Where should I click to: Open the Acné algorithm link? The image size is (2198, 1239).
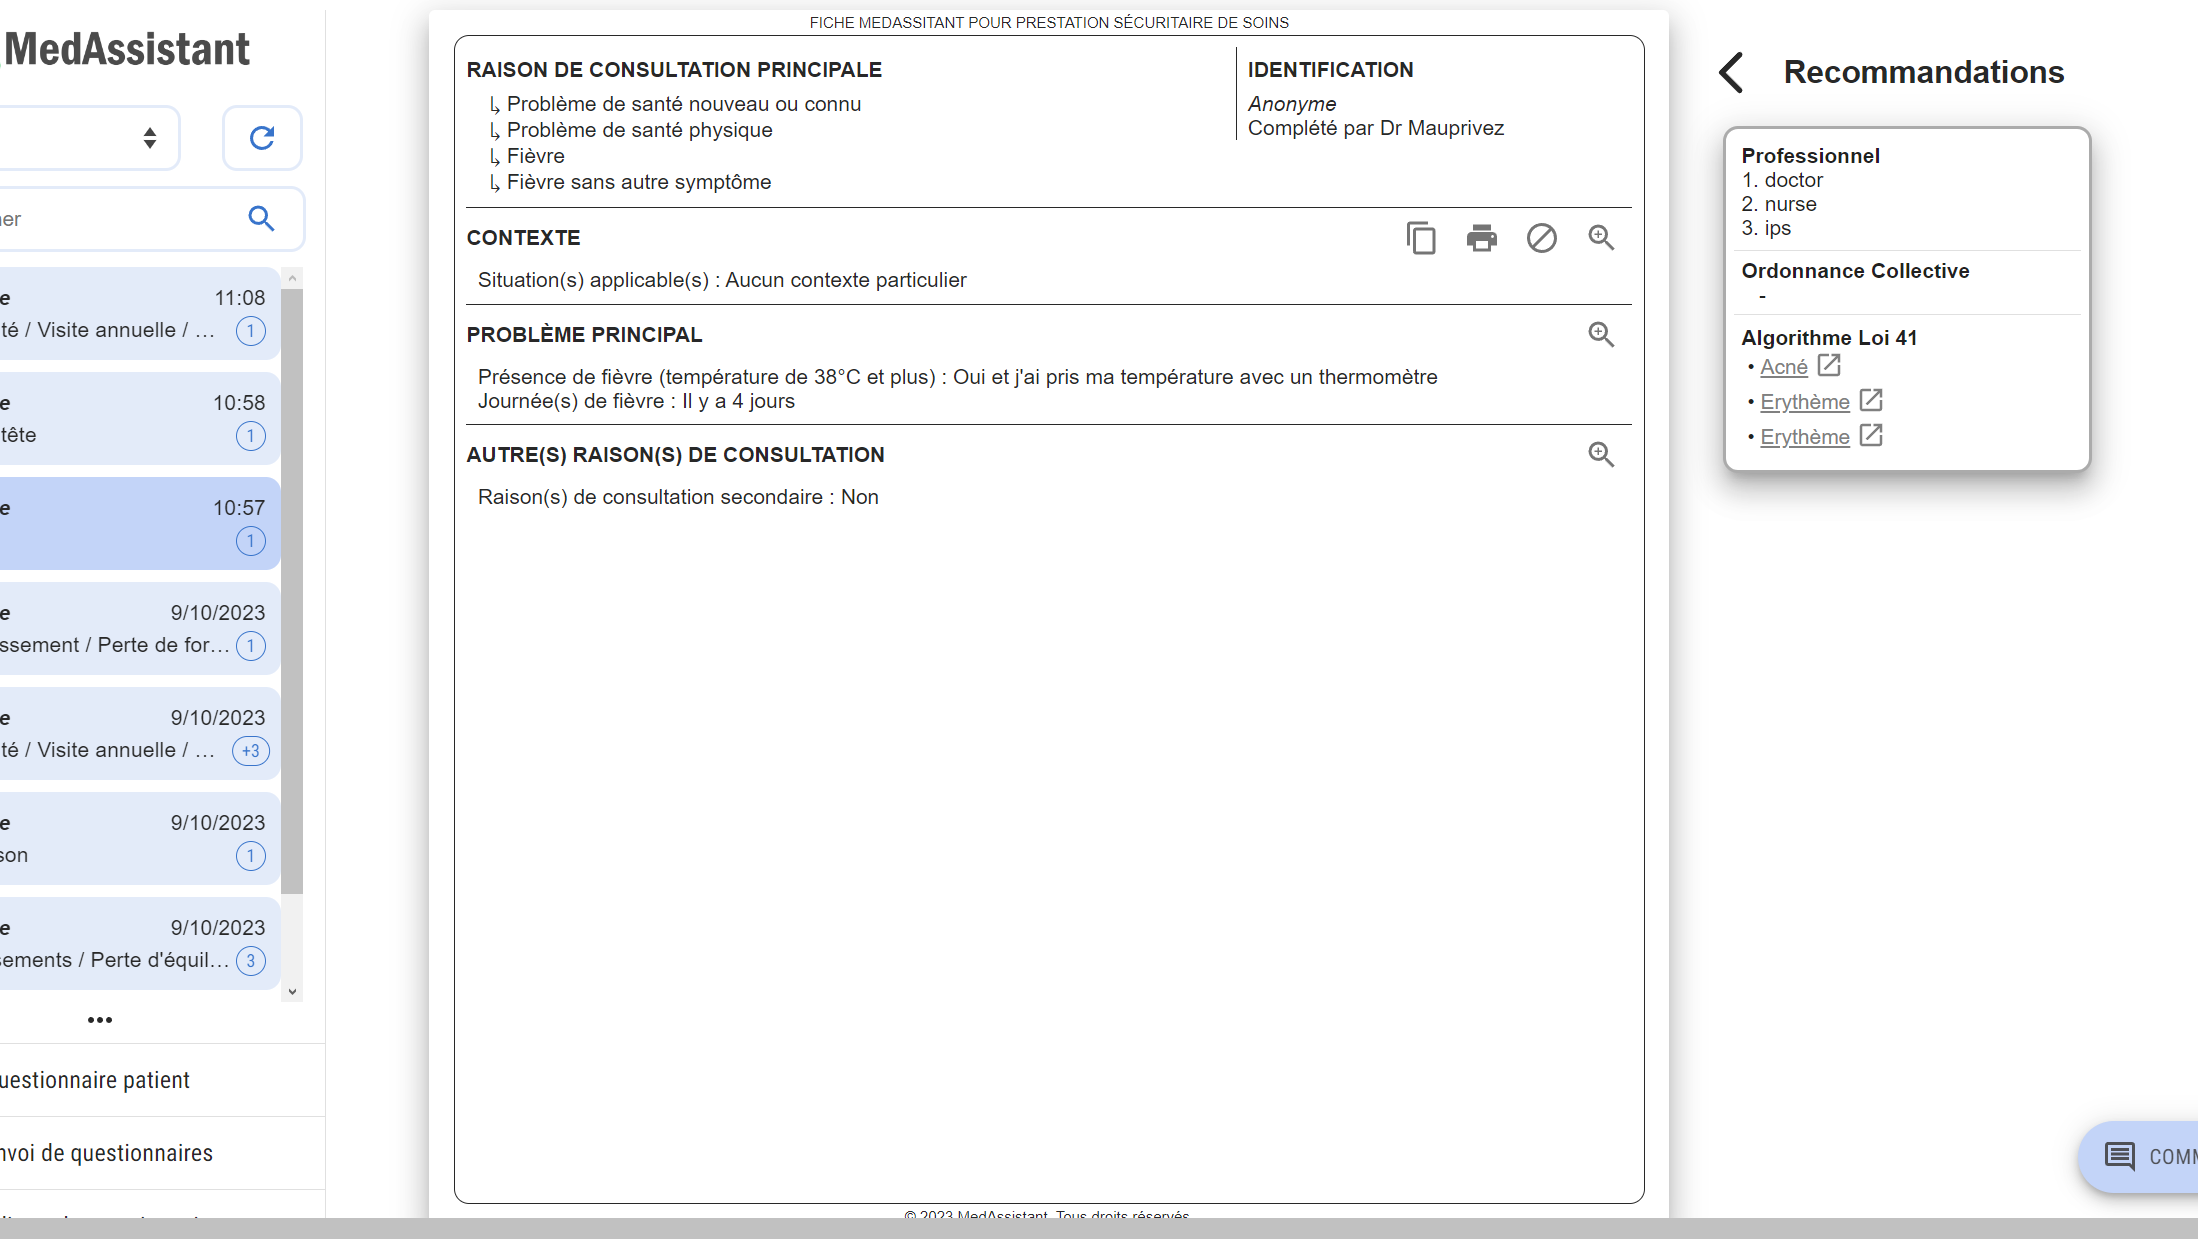tap(1783, 367)
